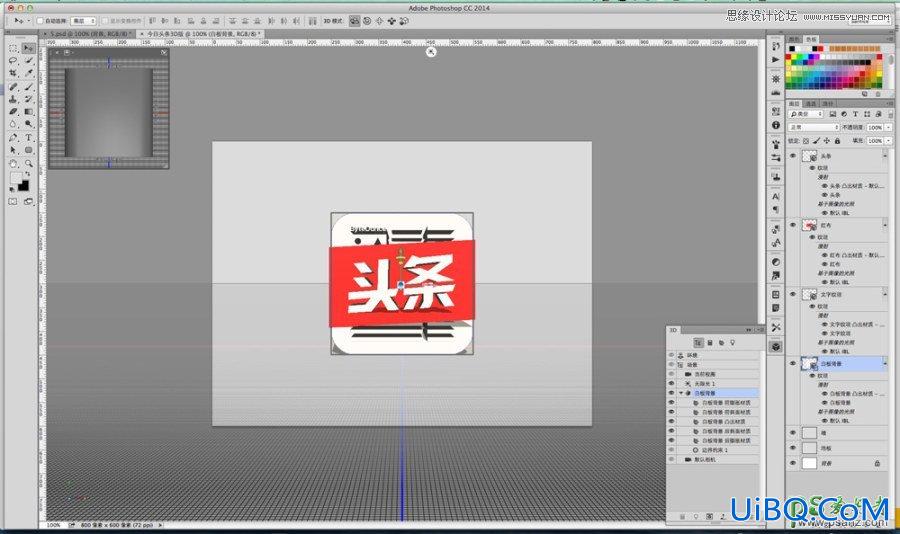Hide the 头条 layer

pos(793,156)
